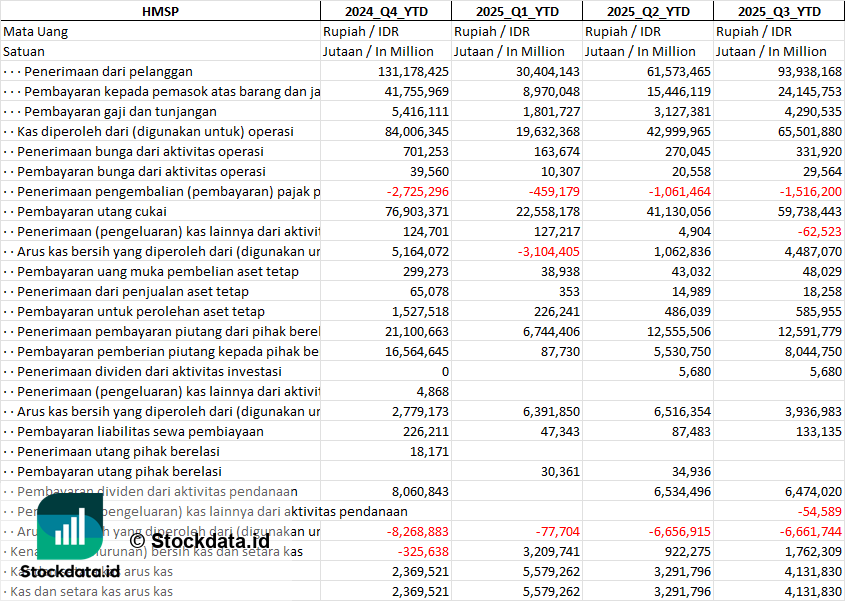Select value 701,253
The height and width of the screenshot is (601, 845).
click(426, 151)
